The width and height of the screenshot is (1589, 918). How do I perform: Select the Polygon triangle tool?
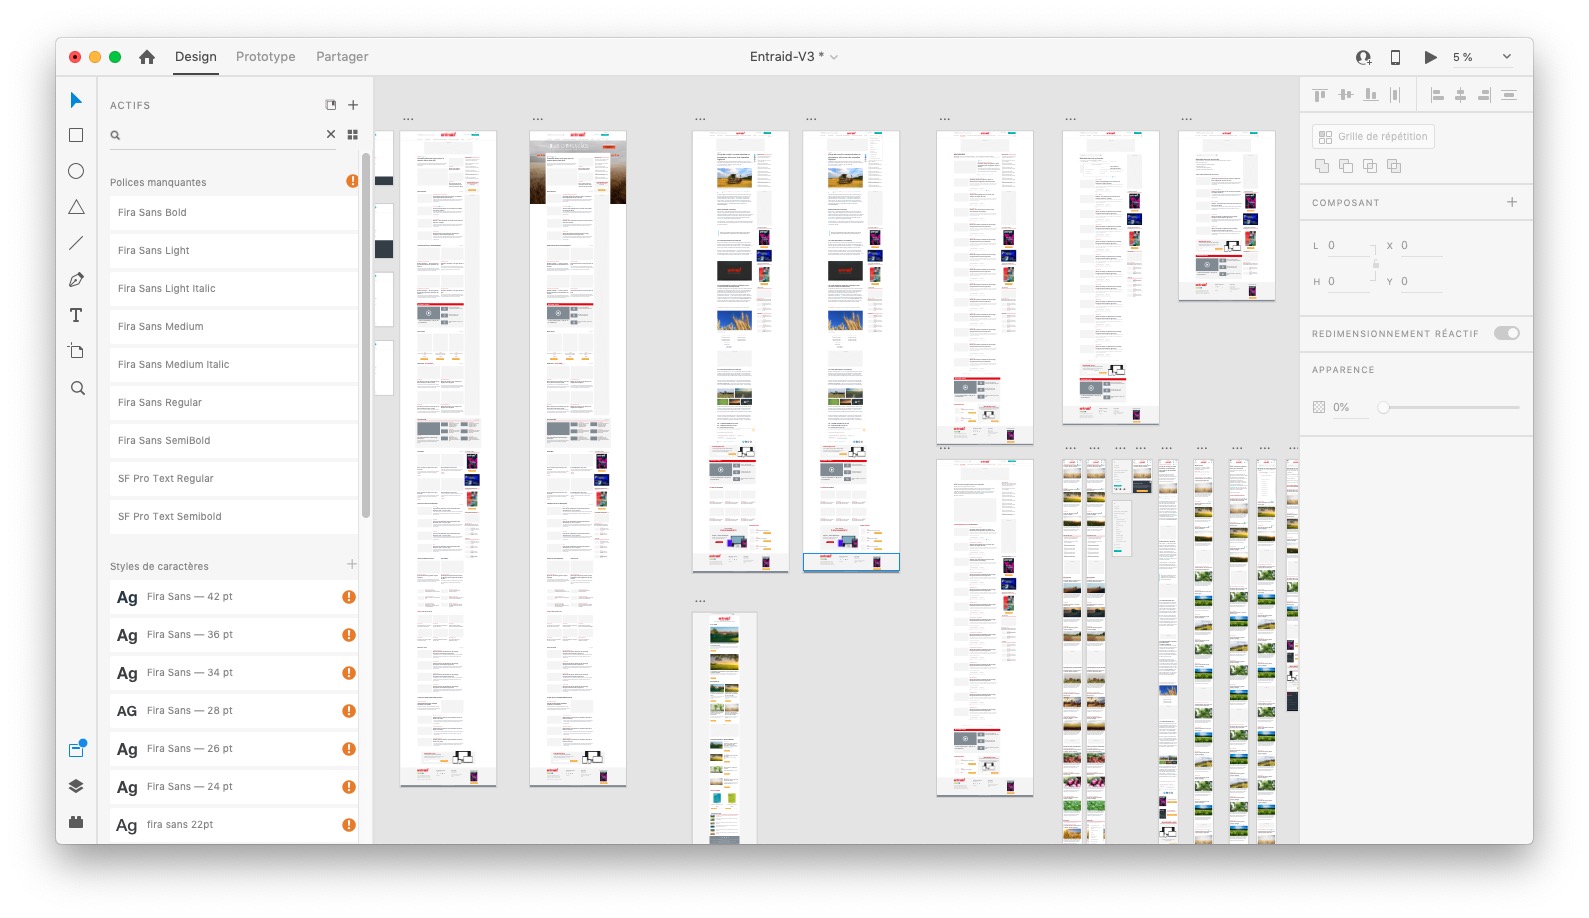[x=76, y=207]
